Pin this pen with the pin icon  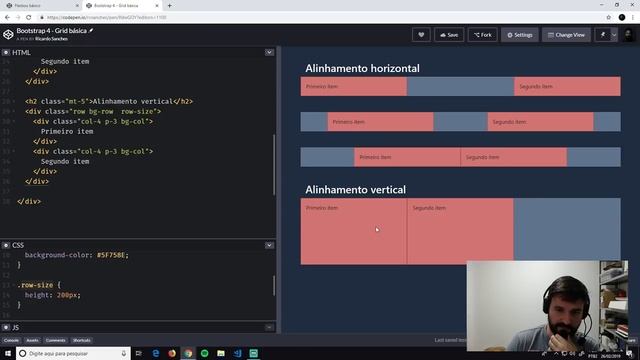pyautogui.click(x=603, y=35)
